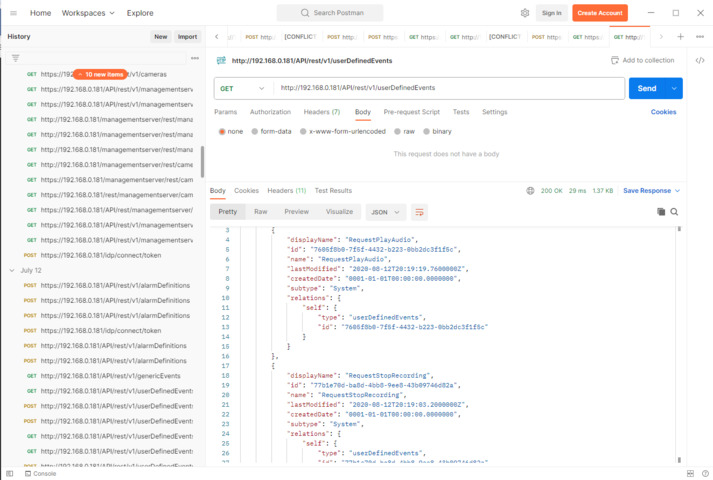
Task: Search the response body with magnifier icon
Action: [x=675, y=212]
